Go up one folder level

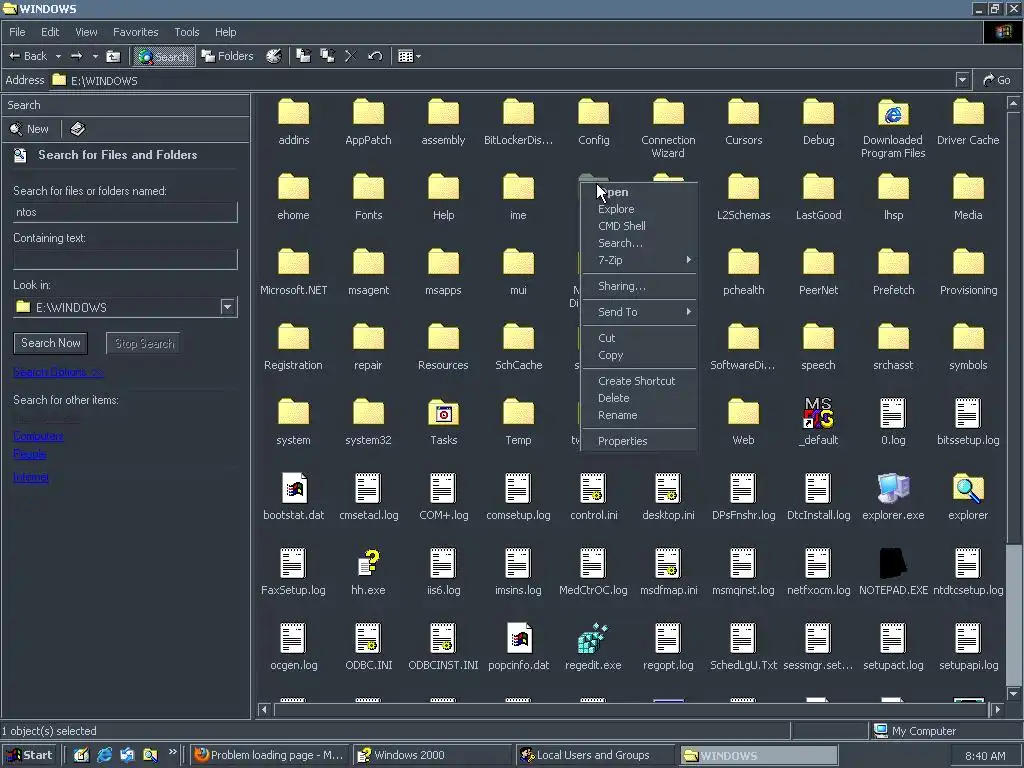114,56
